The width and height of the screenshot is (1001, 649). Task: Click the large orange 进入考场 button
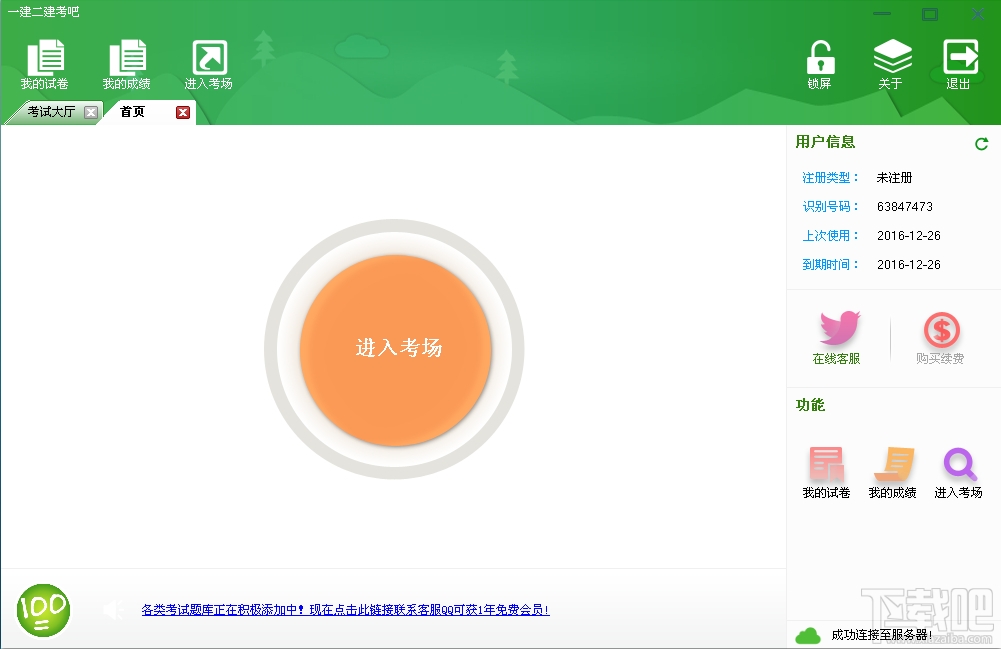pyautogui.click(x=396, y=350)
